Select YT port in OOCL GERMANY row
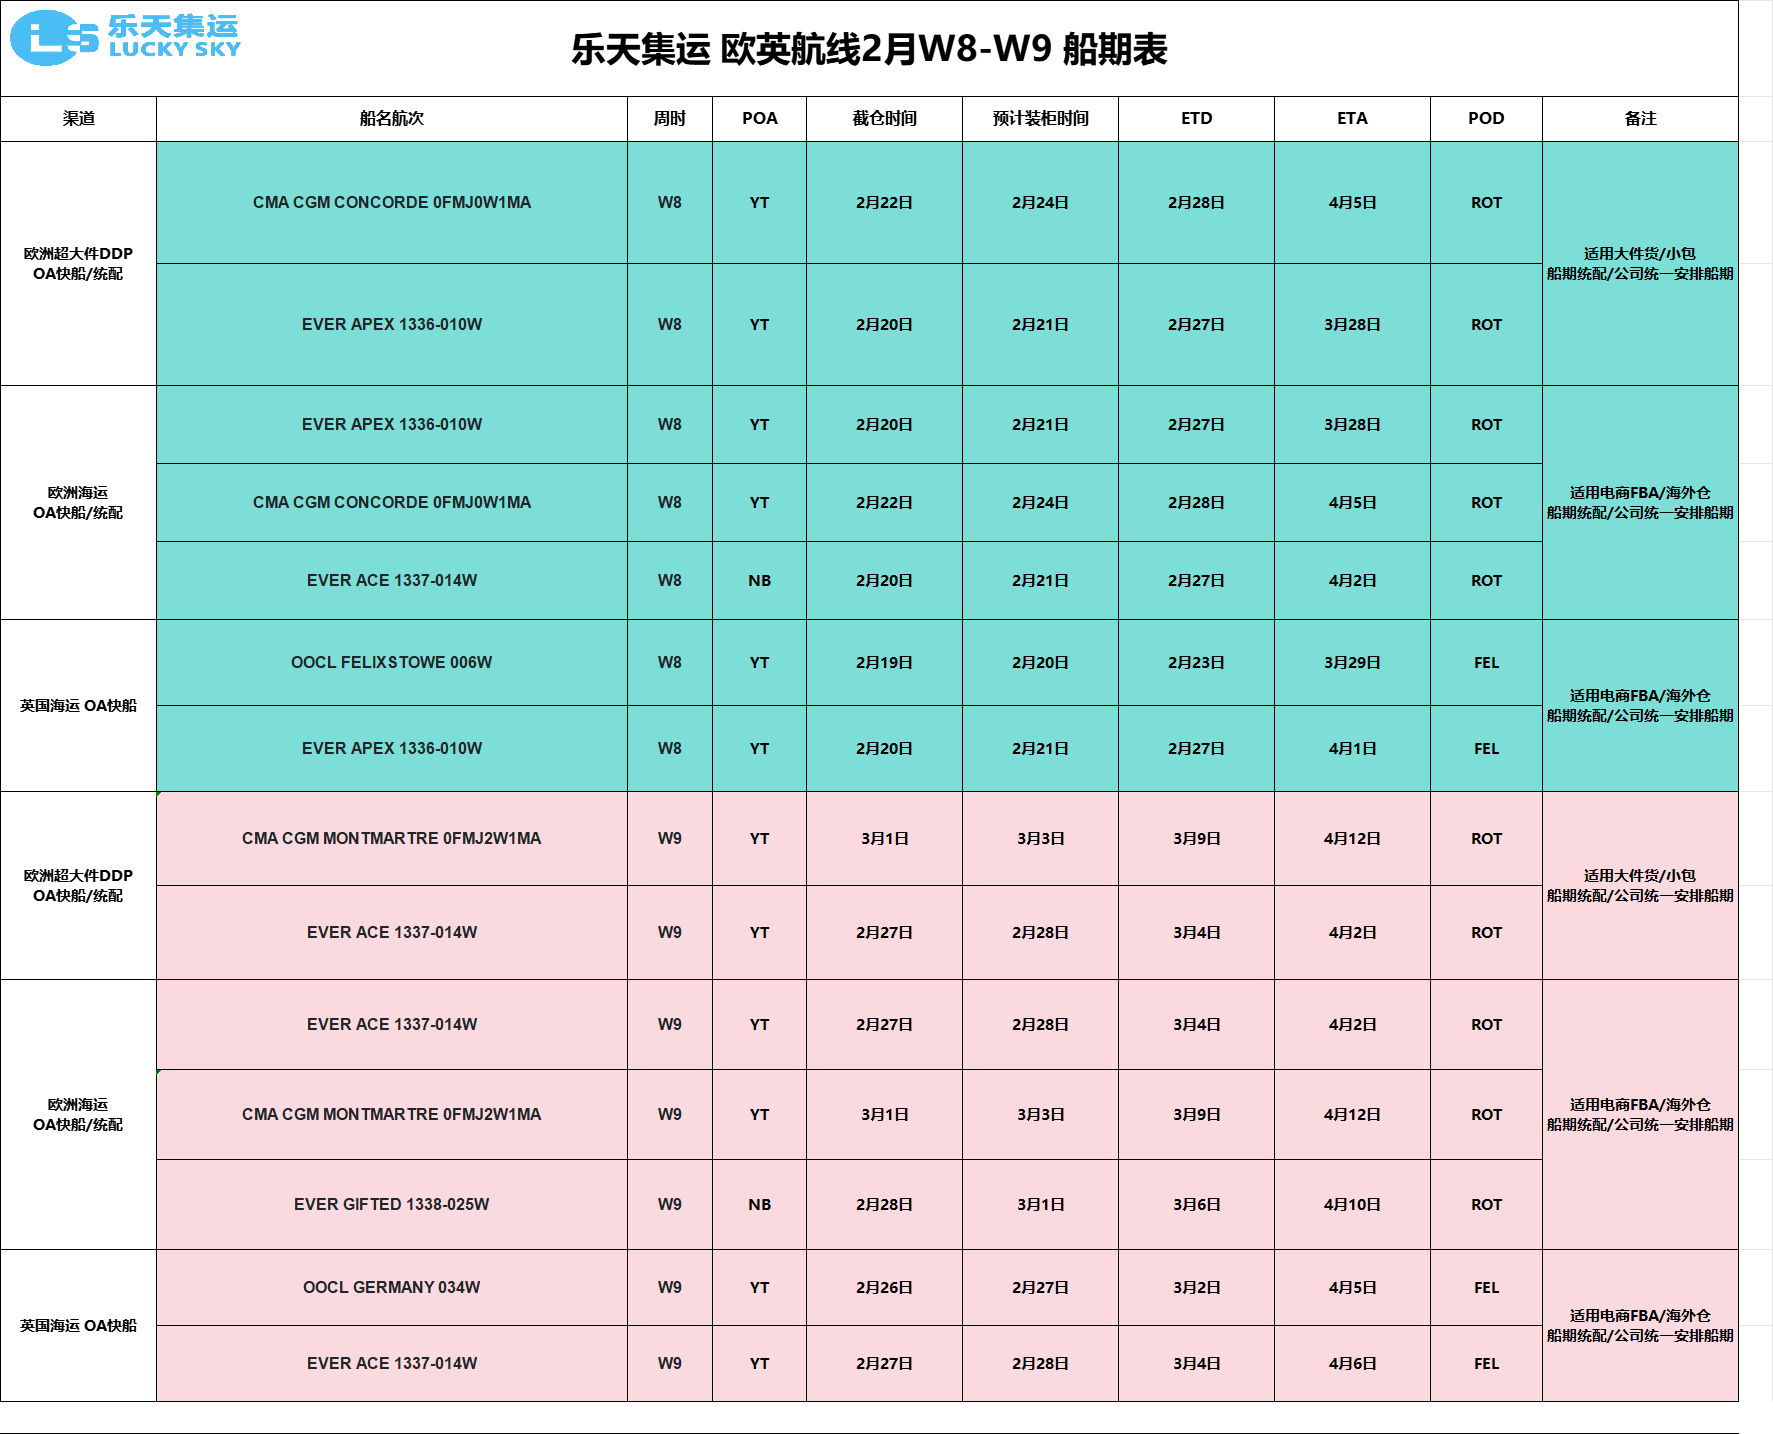The width and height of the screenshot is (1773, 1434). point(760,1288)
